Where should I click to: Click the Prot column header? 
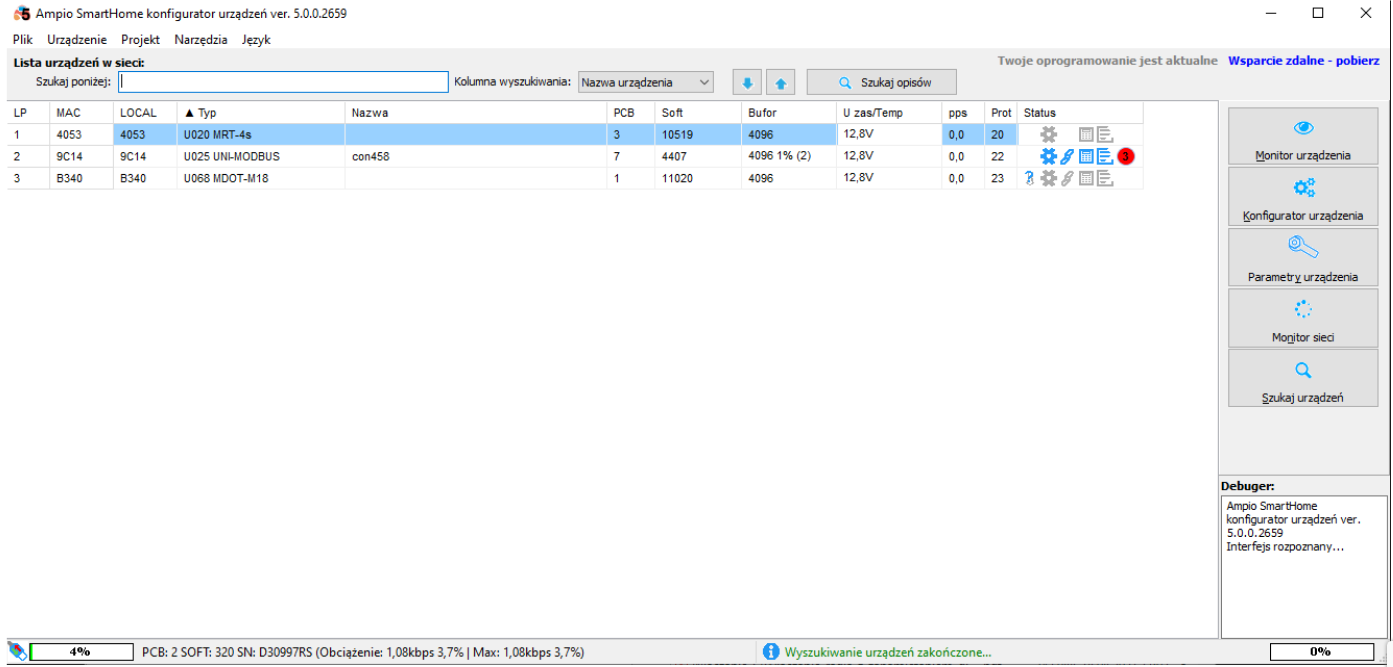pyautogui.click(x=1001, y=113)
